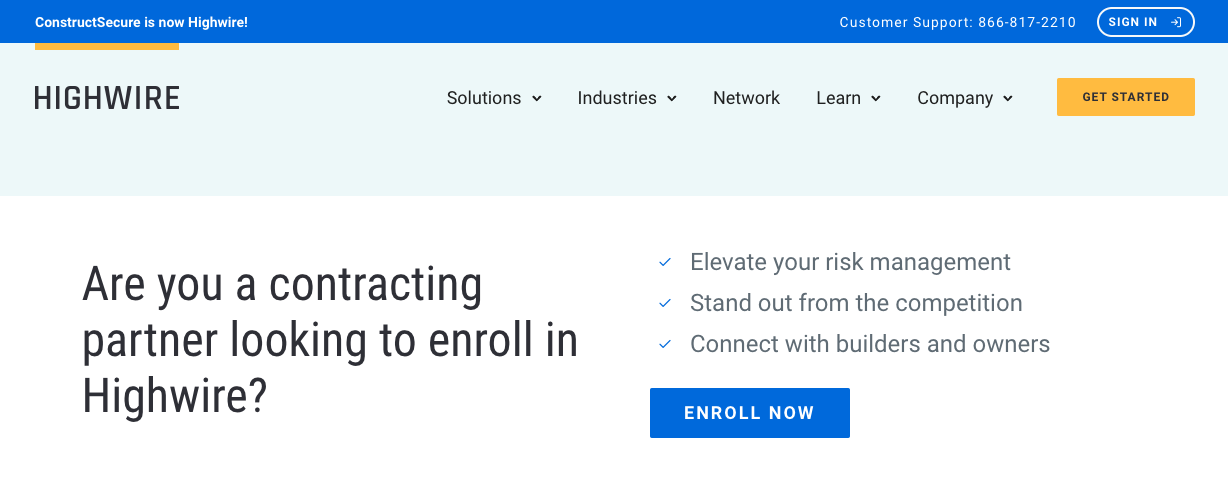The height and width of the screenshot is (485, 1228).
Task: Click the Customer Support phone number
Action: [1027, 22]
